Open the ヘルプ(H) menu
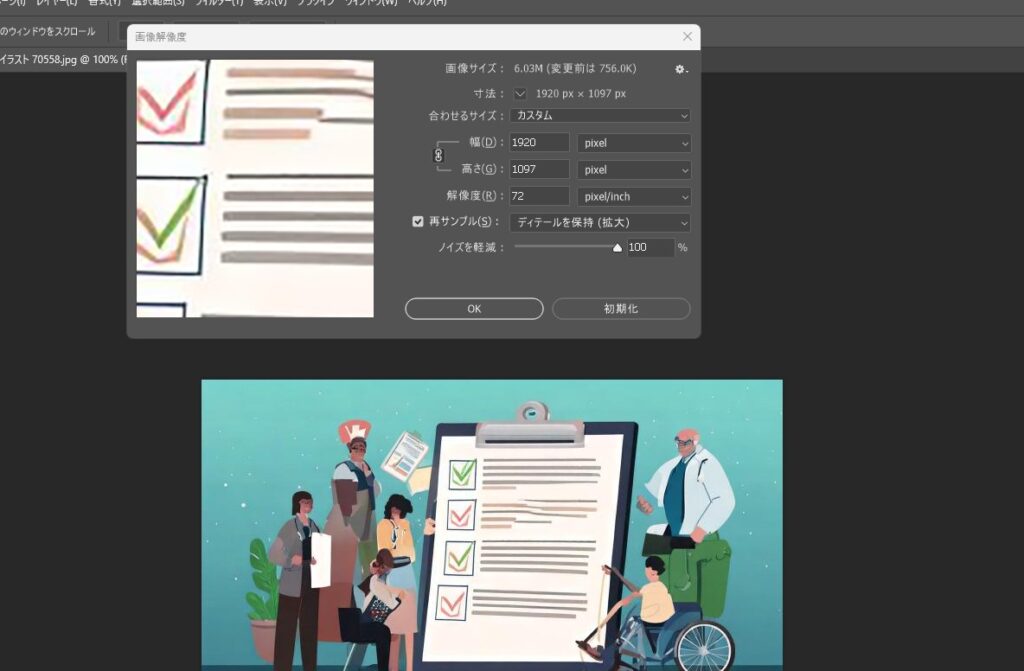The height and width of the screenshot is (671, 1024). (x=427, y=3)
